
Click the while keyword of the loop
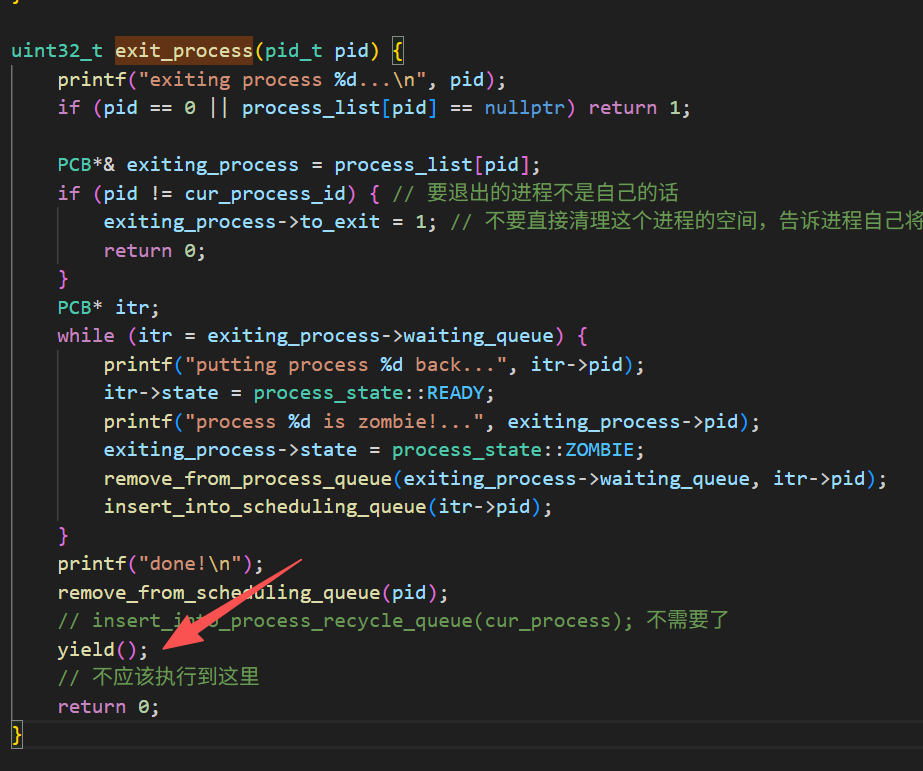click(x=86, y=336)
